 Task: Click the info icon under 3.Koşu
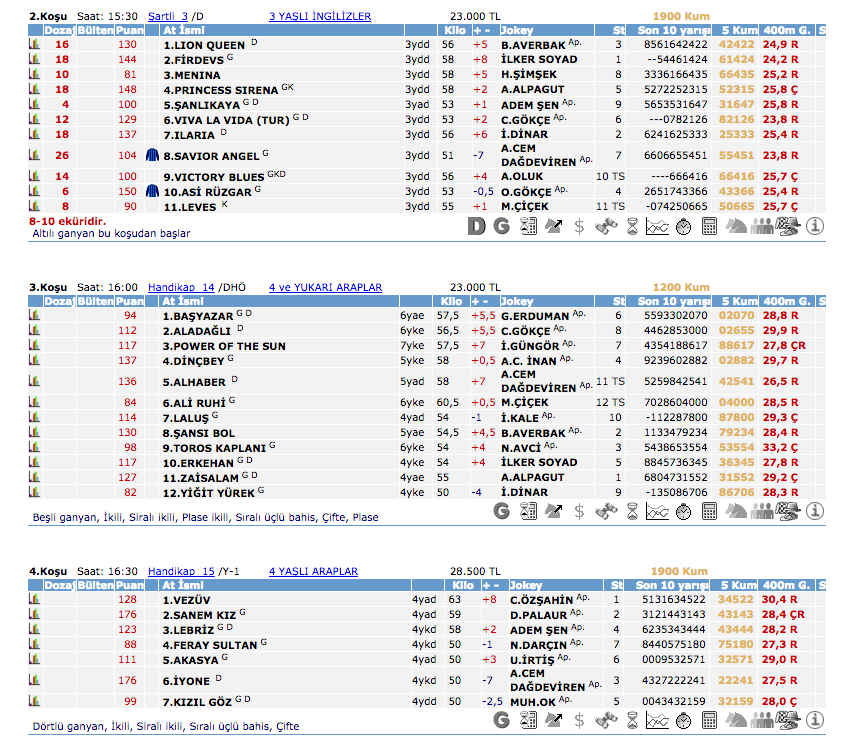pyautogui.click(x=815, y=511)
